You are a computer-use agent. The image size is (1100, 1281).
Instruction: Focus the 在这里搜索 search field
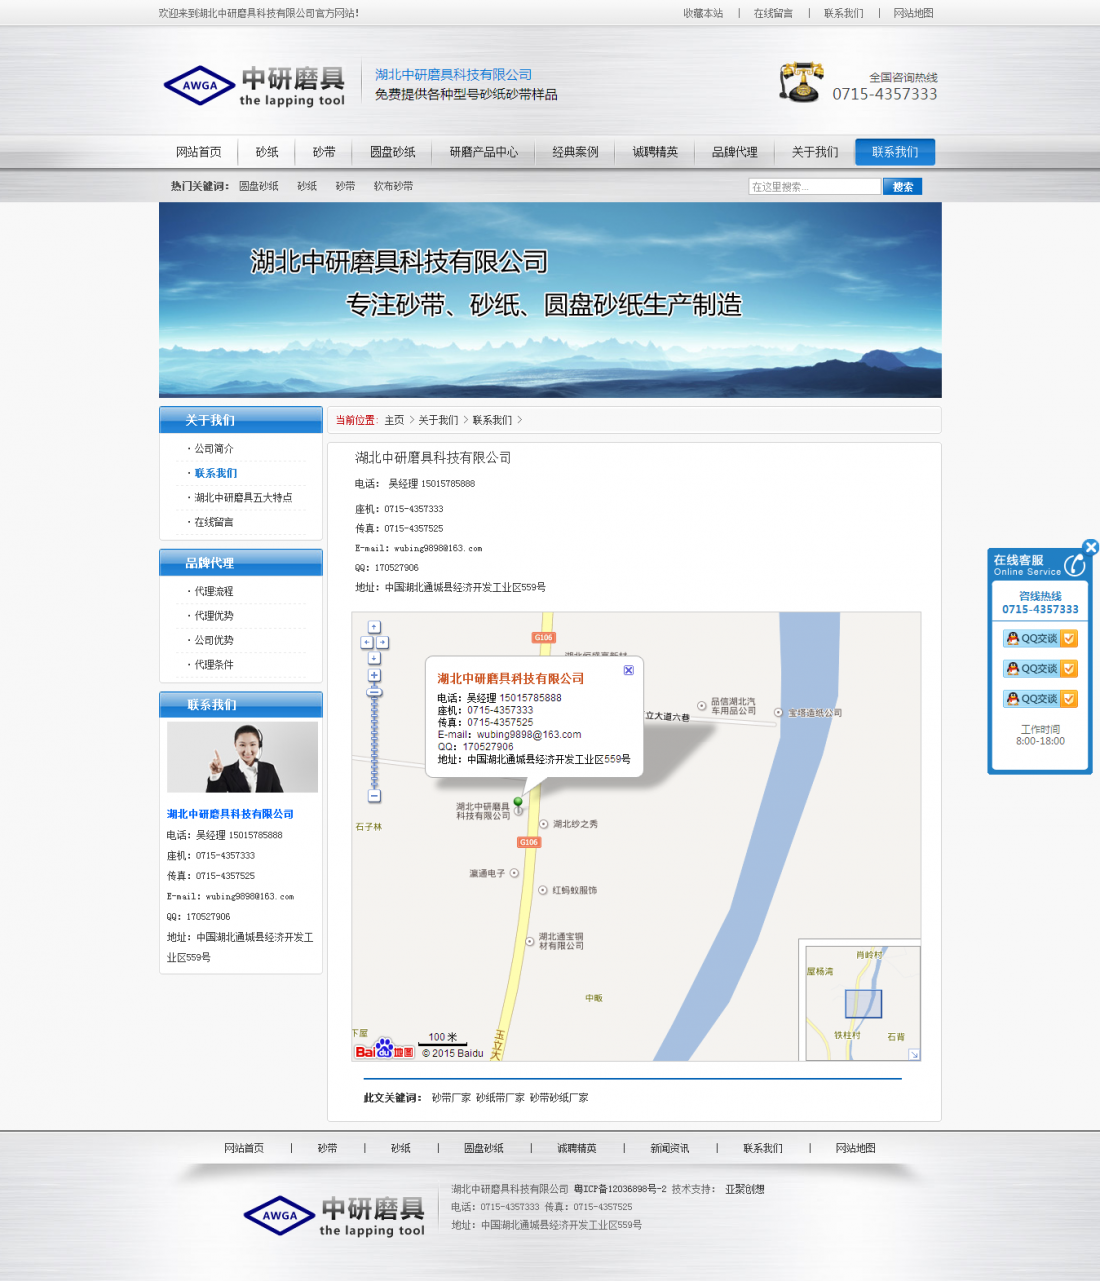(x=814, y=187)
